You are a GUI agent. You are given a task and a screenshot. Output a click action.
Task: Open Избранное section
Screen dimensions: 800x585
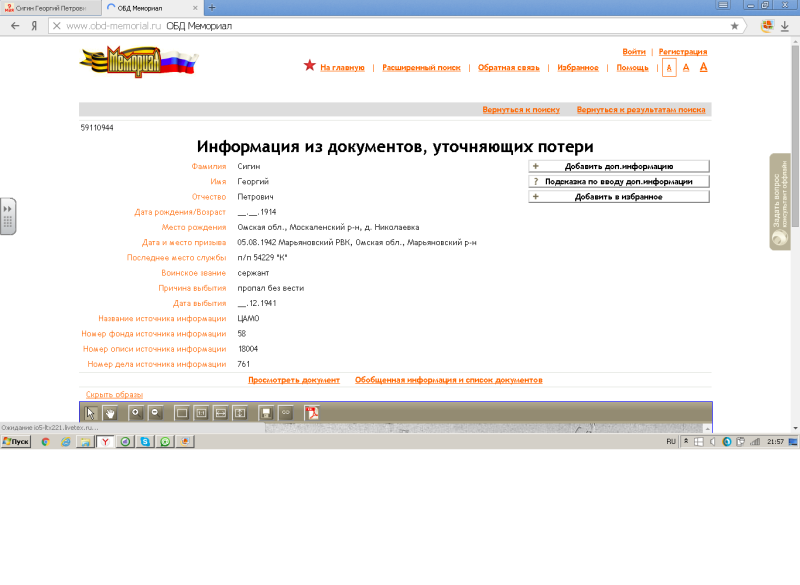pos(578,67)
